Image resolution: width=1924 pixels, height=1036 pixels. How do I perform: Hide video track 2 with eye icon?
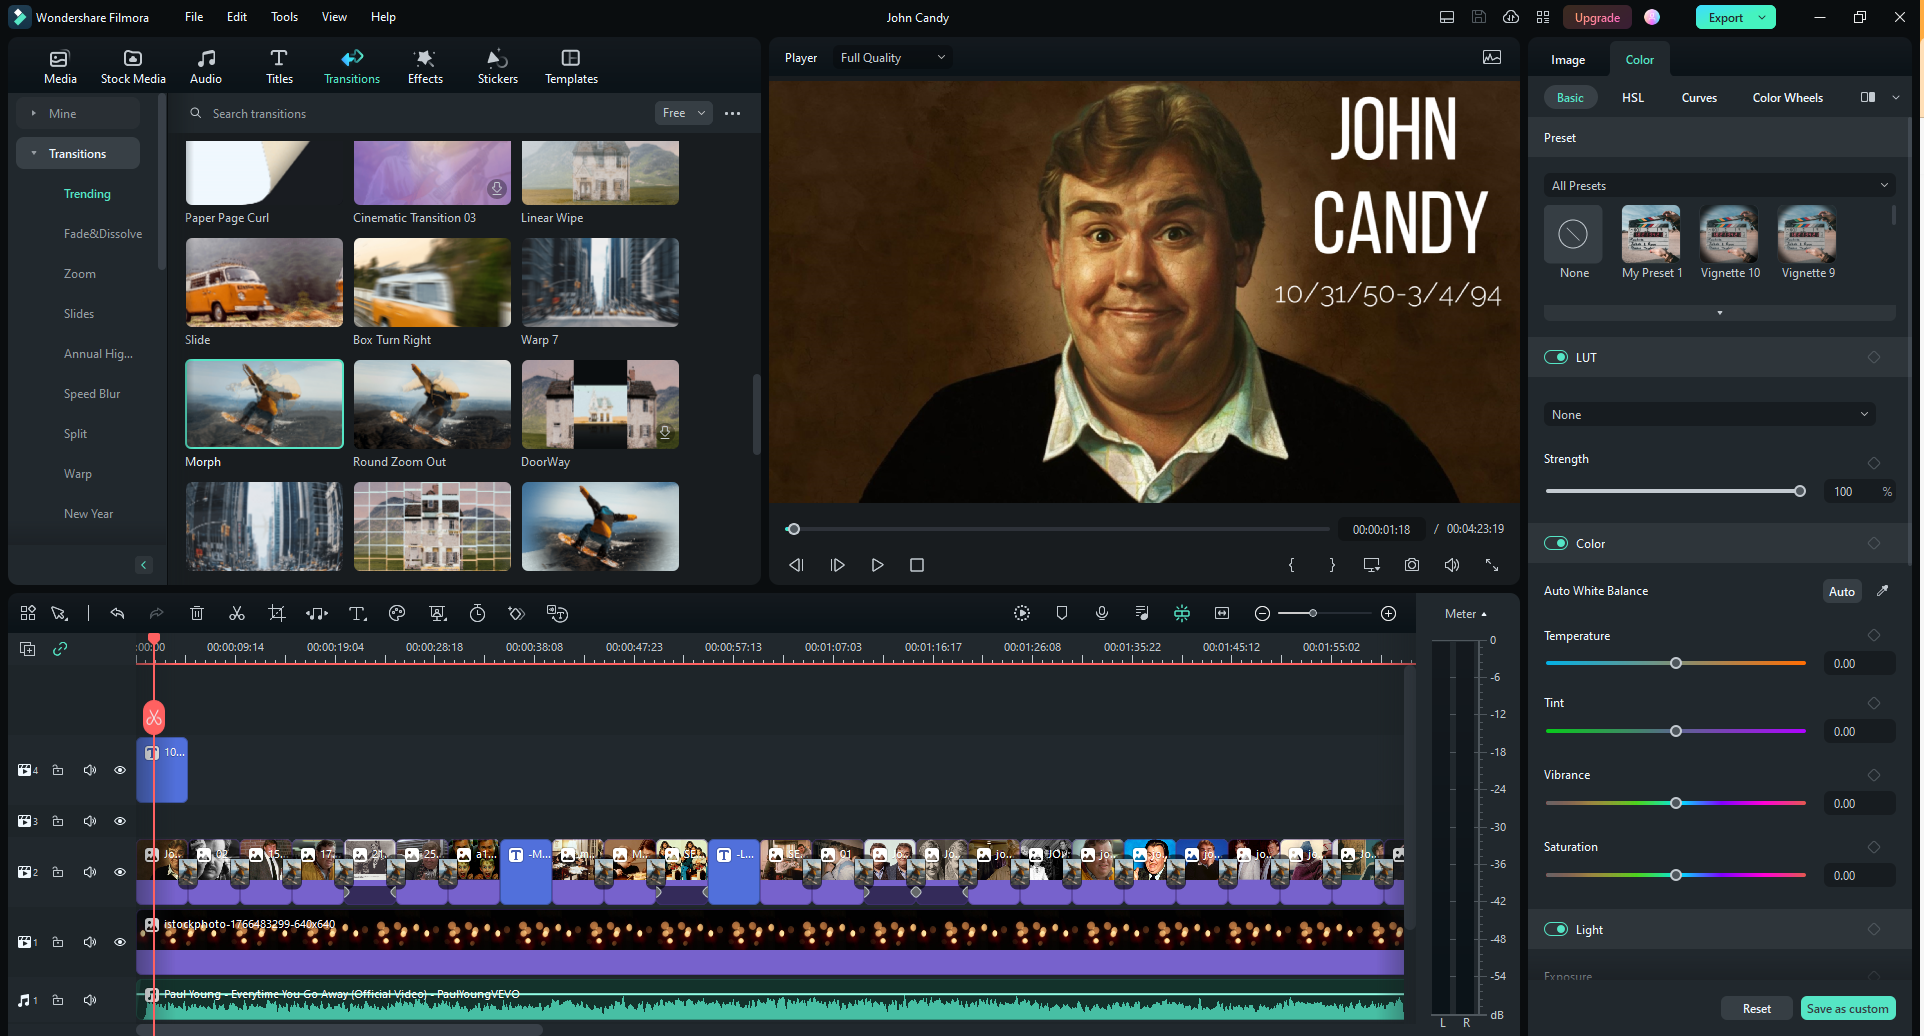[x=120, y=872]
